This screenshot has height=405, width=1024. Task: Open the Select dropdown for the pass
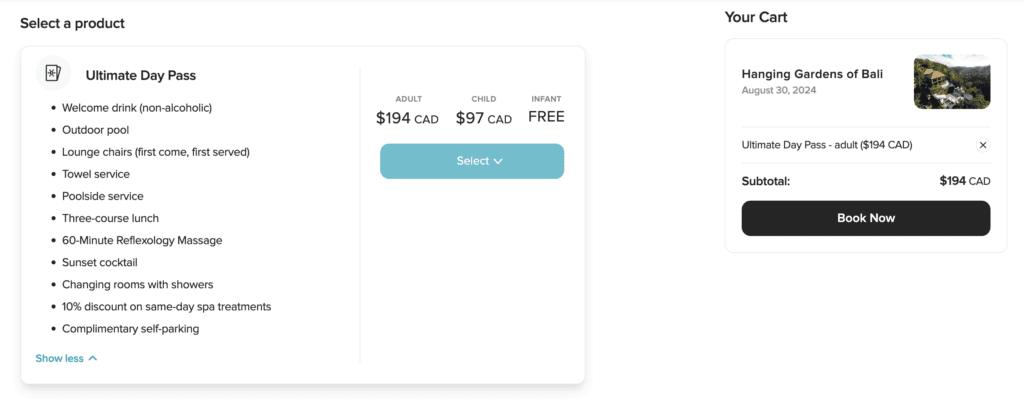tap(472, 161)
